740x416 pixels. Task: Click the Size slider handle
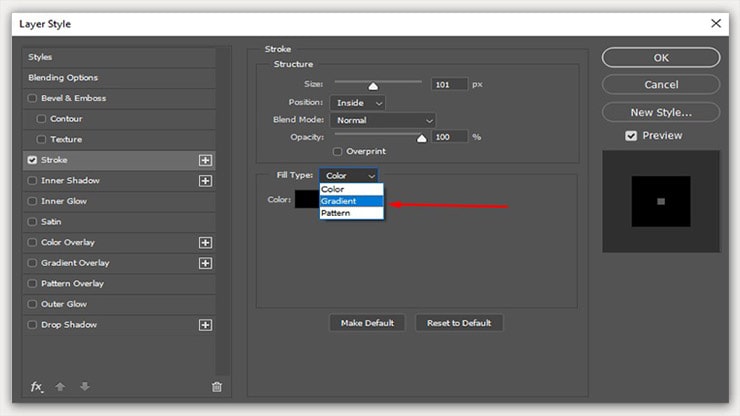pyautogui.click(x=373, y=86)
